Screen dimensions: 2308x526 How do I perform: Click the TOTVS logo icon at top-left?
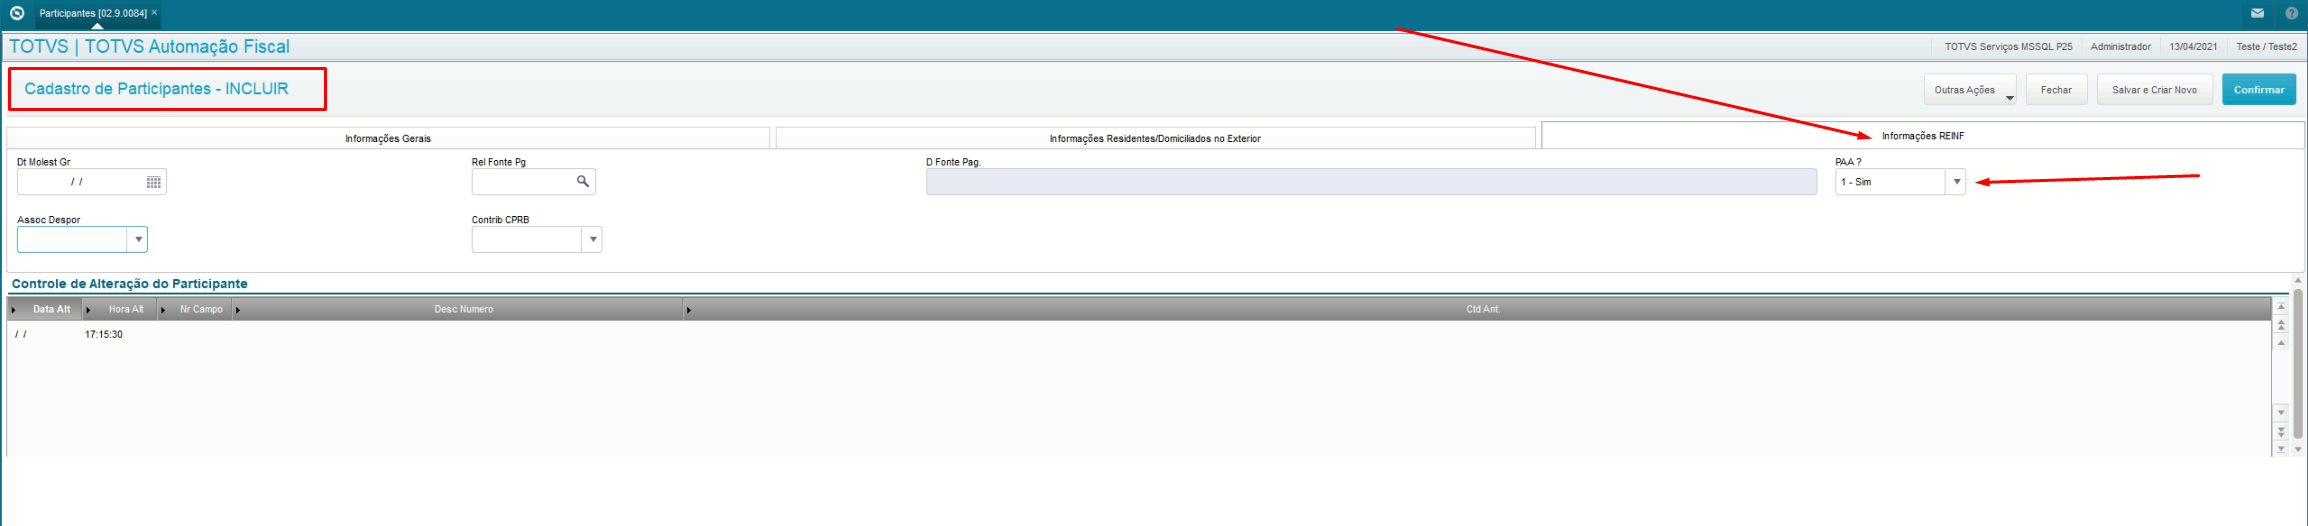pos(16,13)
